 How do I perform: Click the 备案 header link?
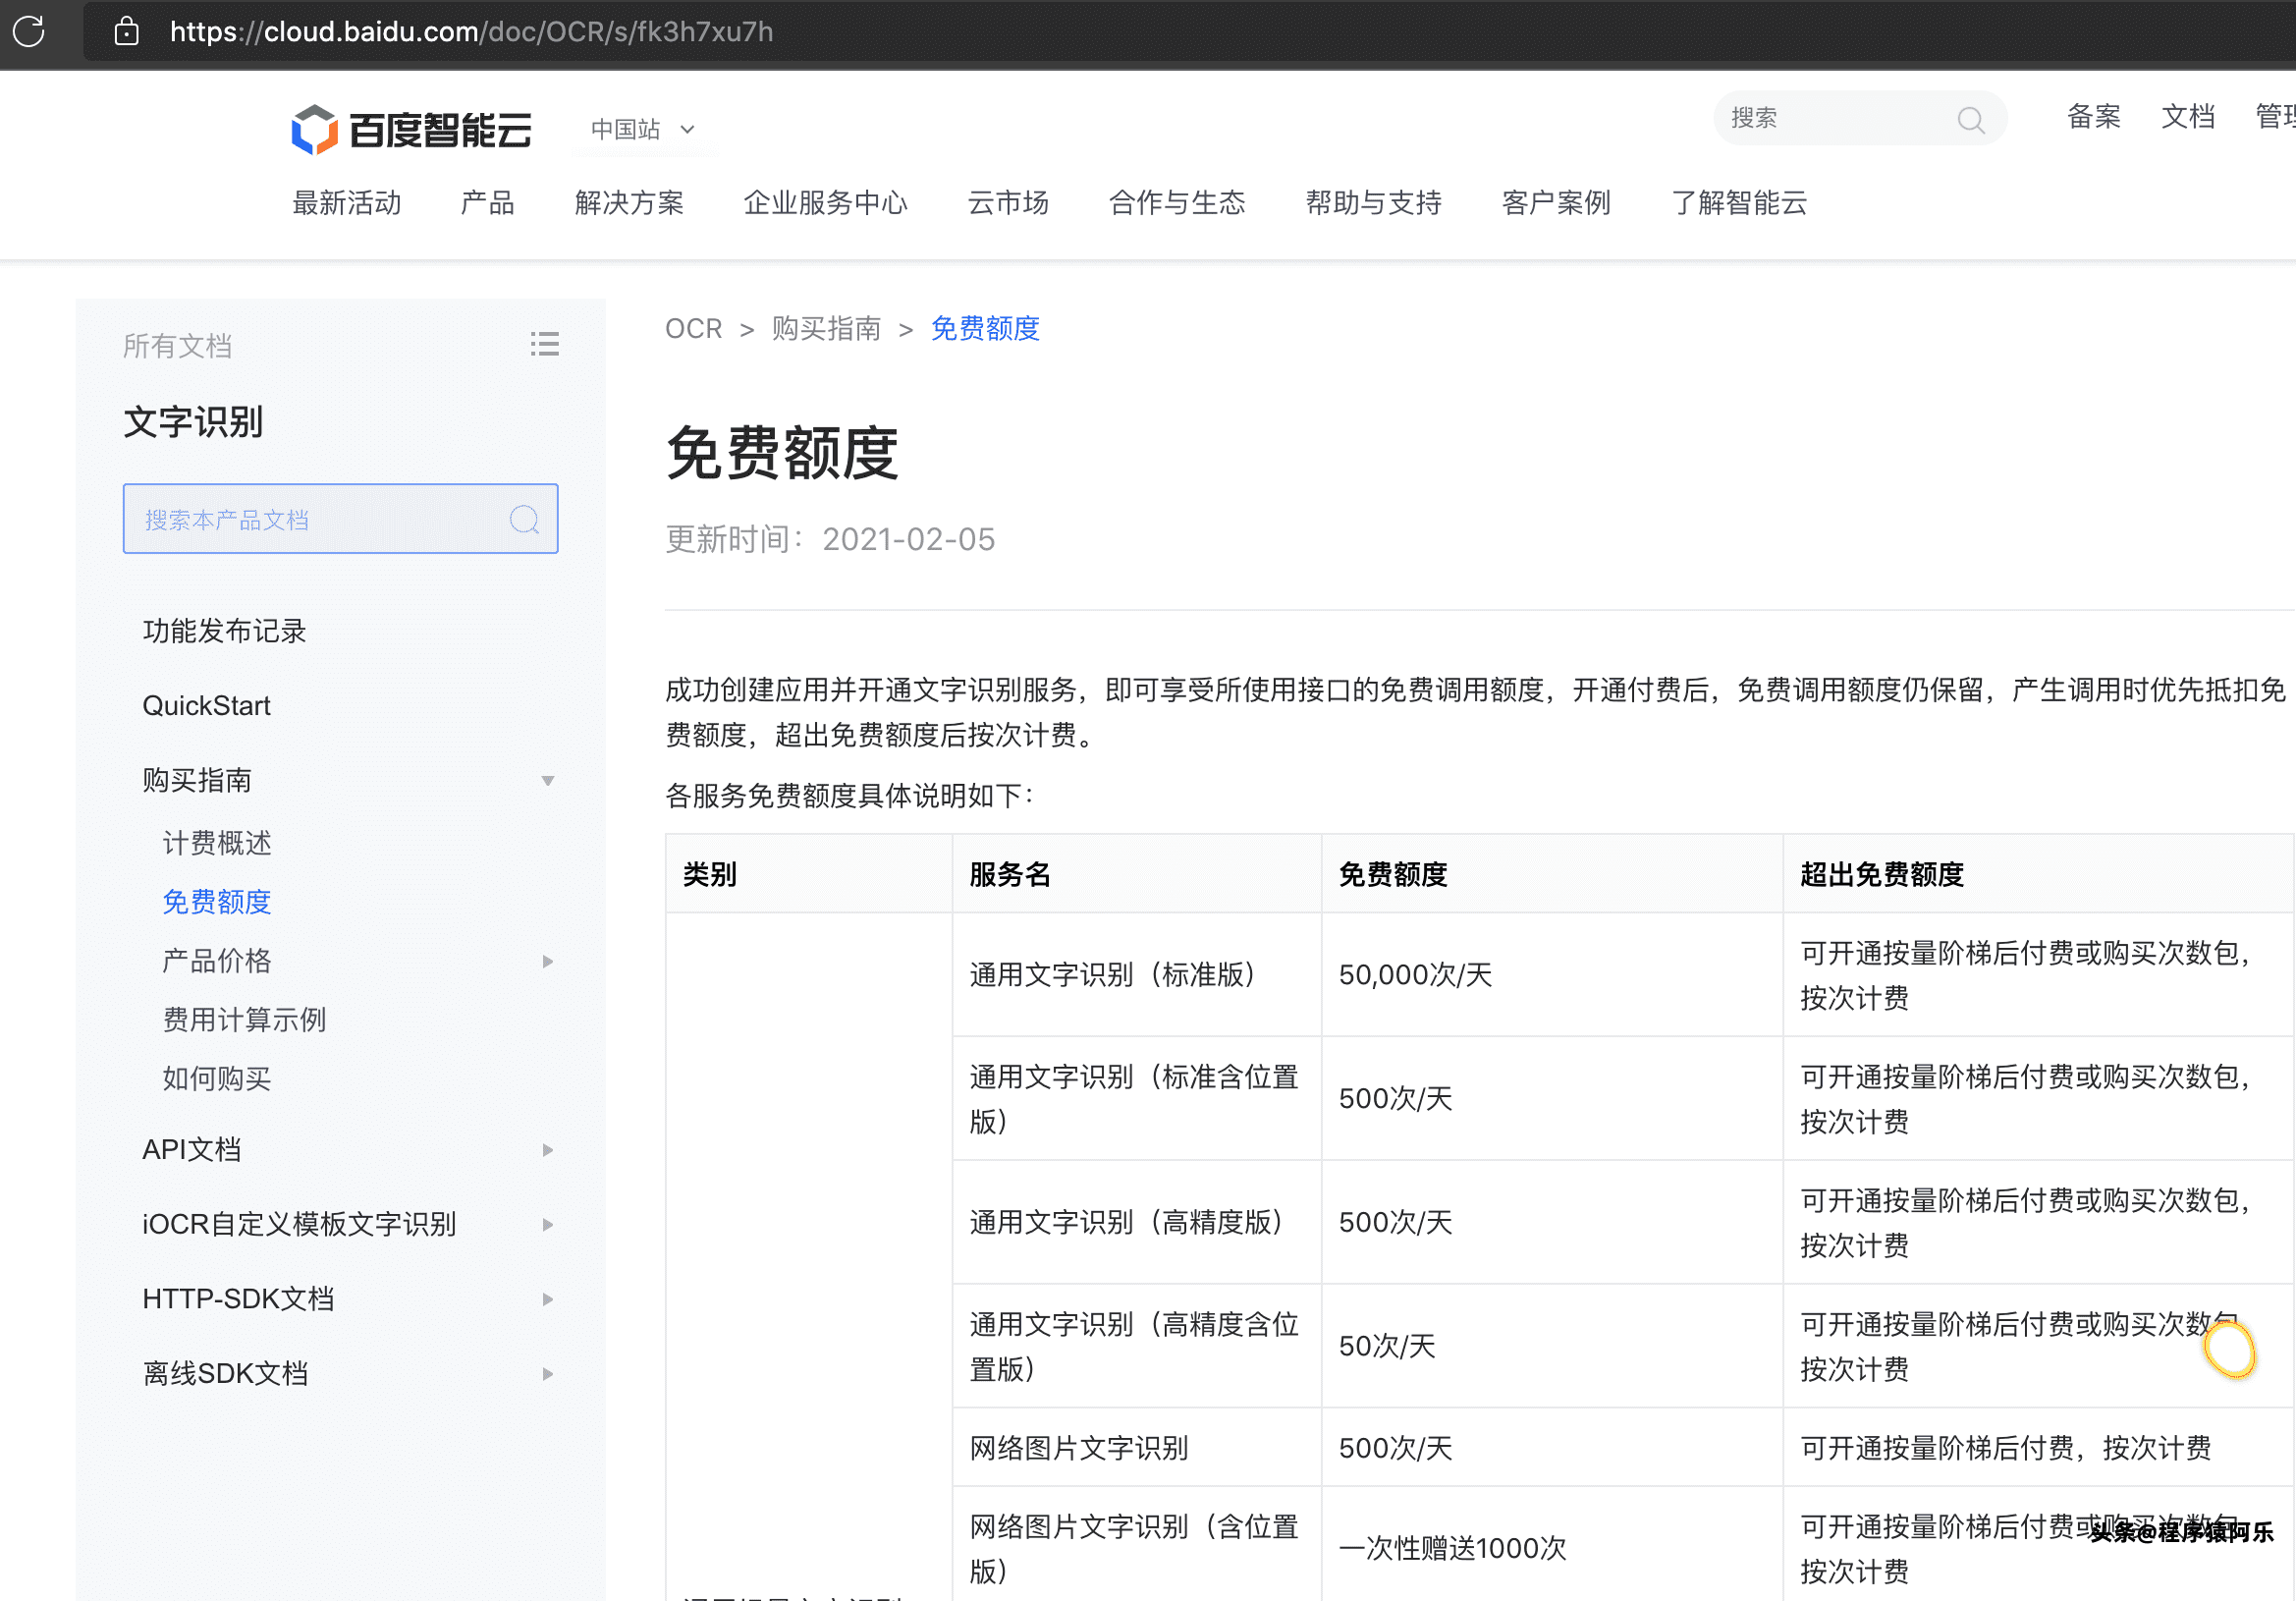[2094, 117]
